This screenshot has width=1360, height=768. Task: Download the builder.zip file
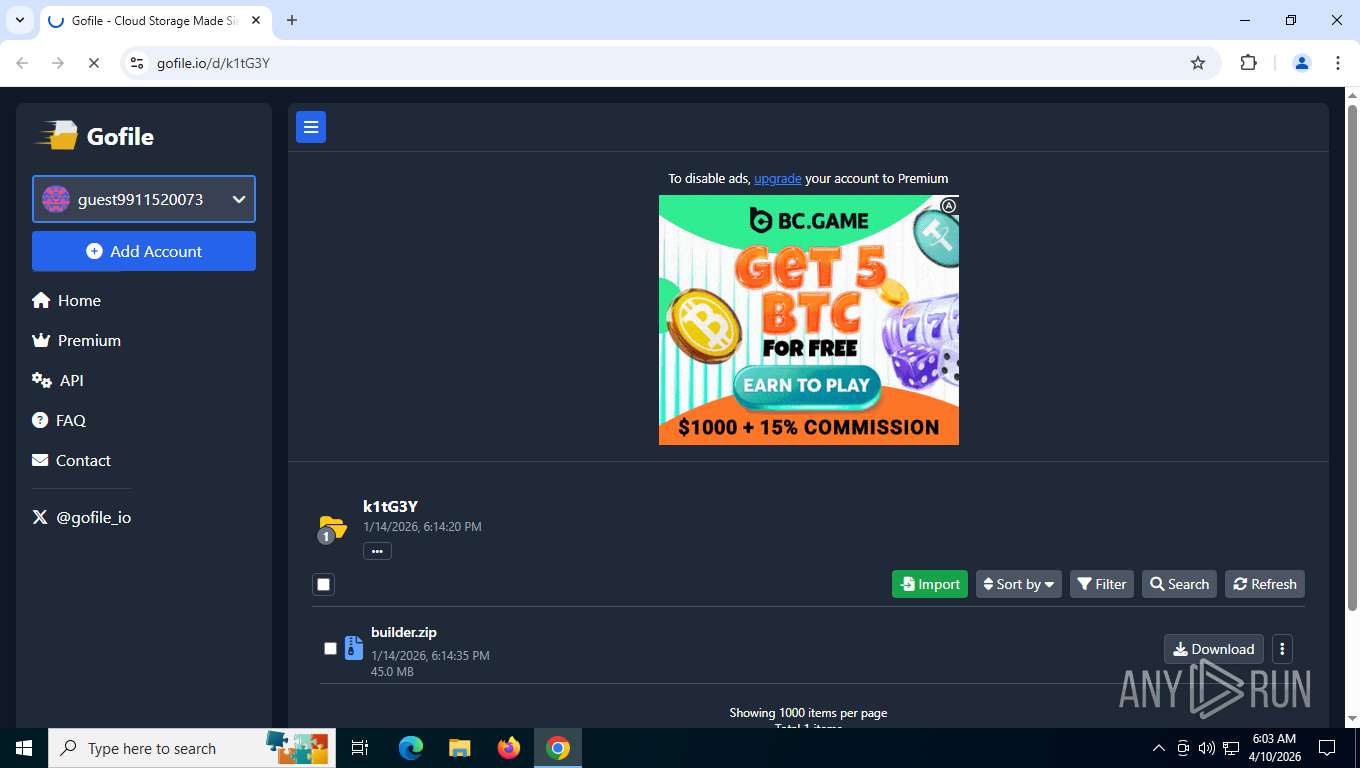coord(1214,649)
